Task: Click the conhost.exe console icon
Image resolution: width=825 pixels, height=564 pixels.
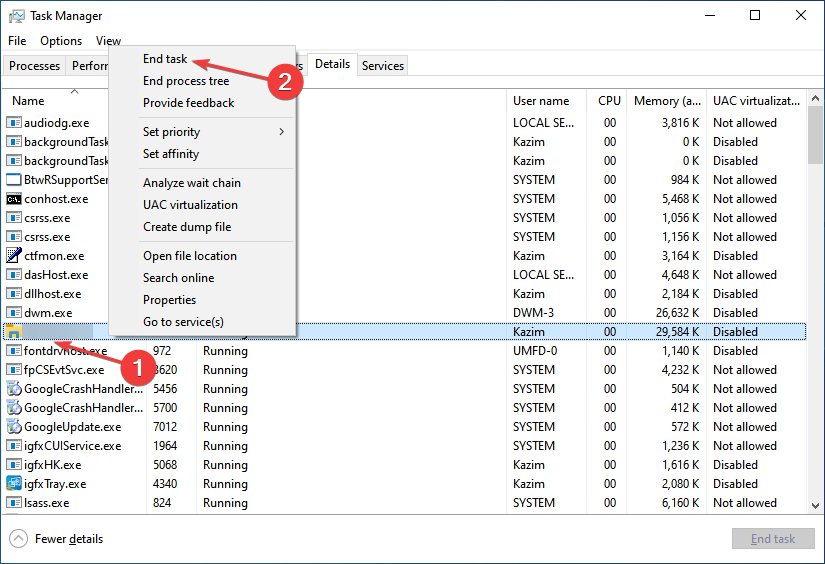Action: click(x=14, y=199)
